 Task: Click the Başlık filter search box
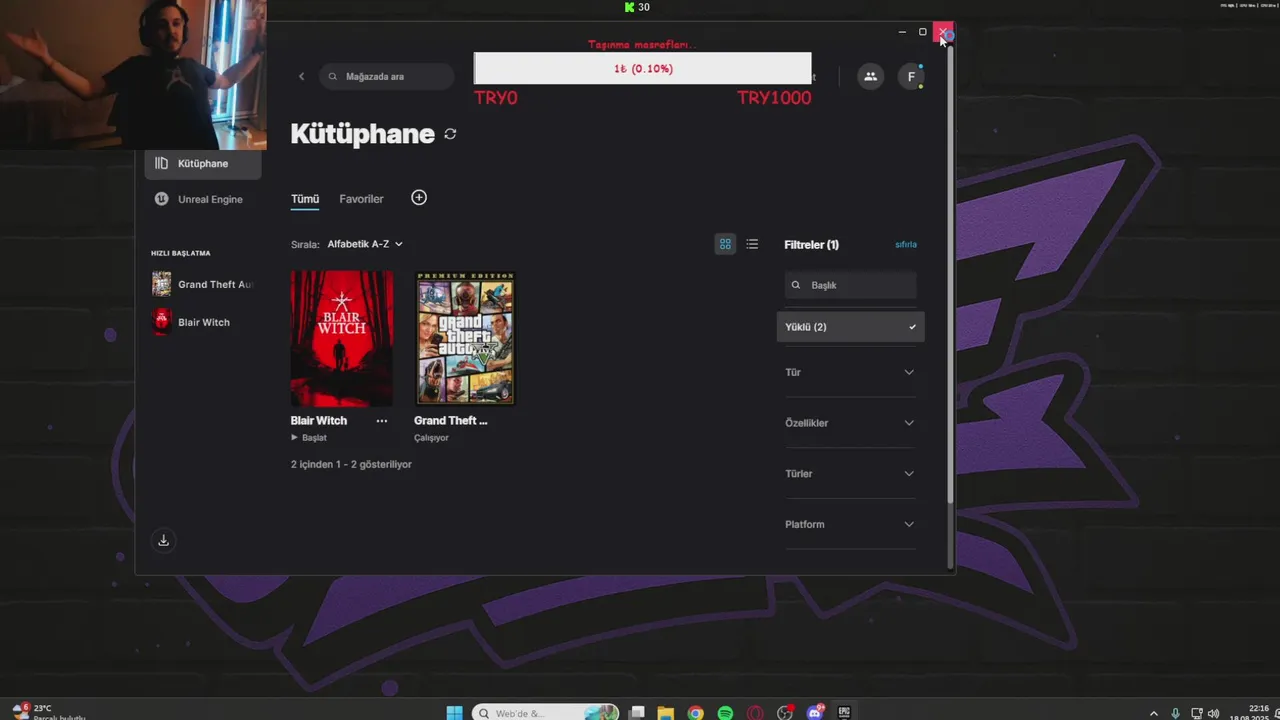pos(850,285)
